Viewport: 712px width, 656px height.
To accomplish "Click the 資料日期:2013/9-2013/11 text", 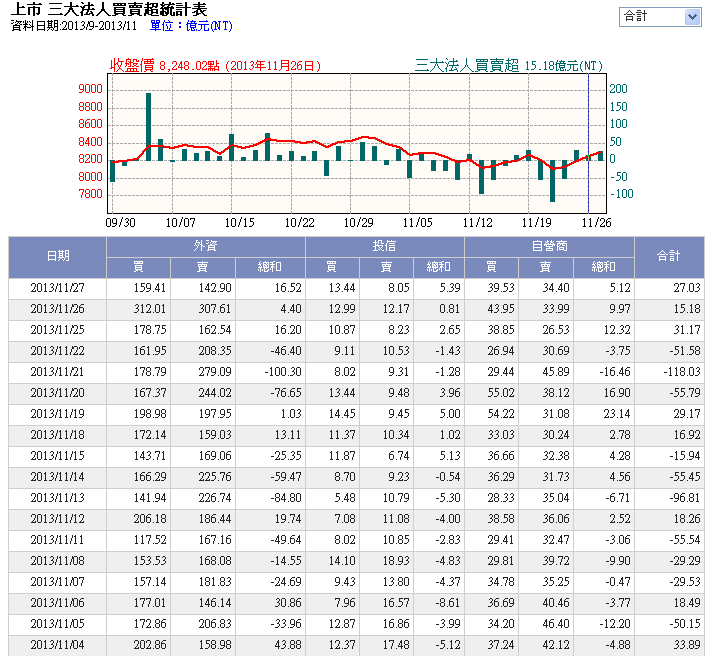I will [74, 26].
